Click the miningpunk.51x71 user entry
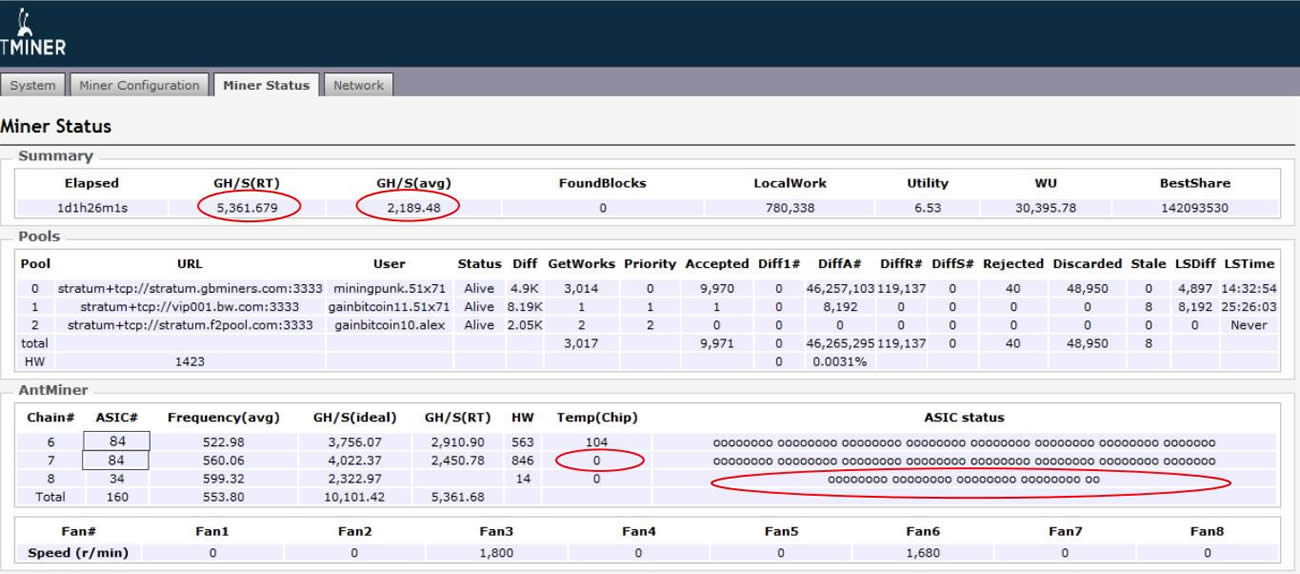 [389, 289]
